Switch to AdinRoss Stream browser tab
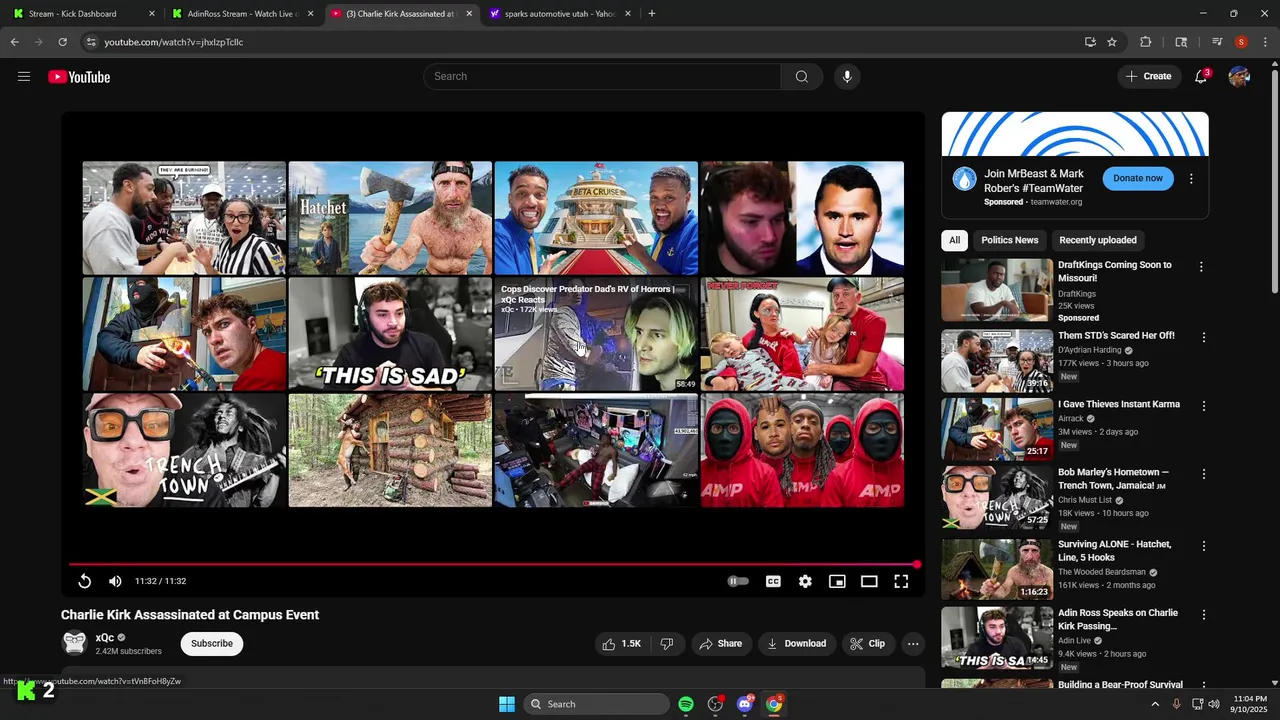Screen dimensions: 1280x720 pos(243,14)
